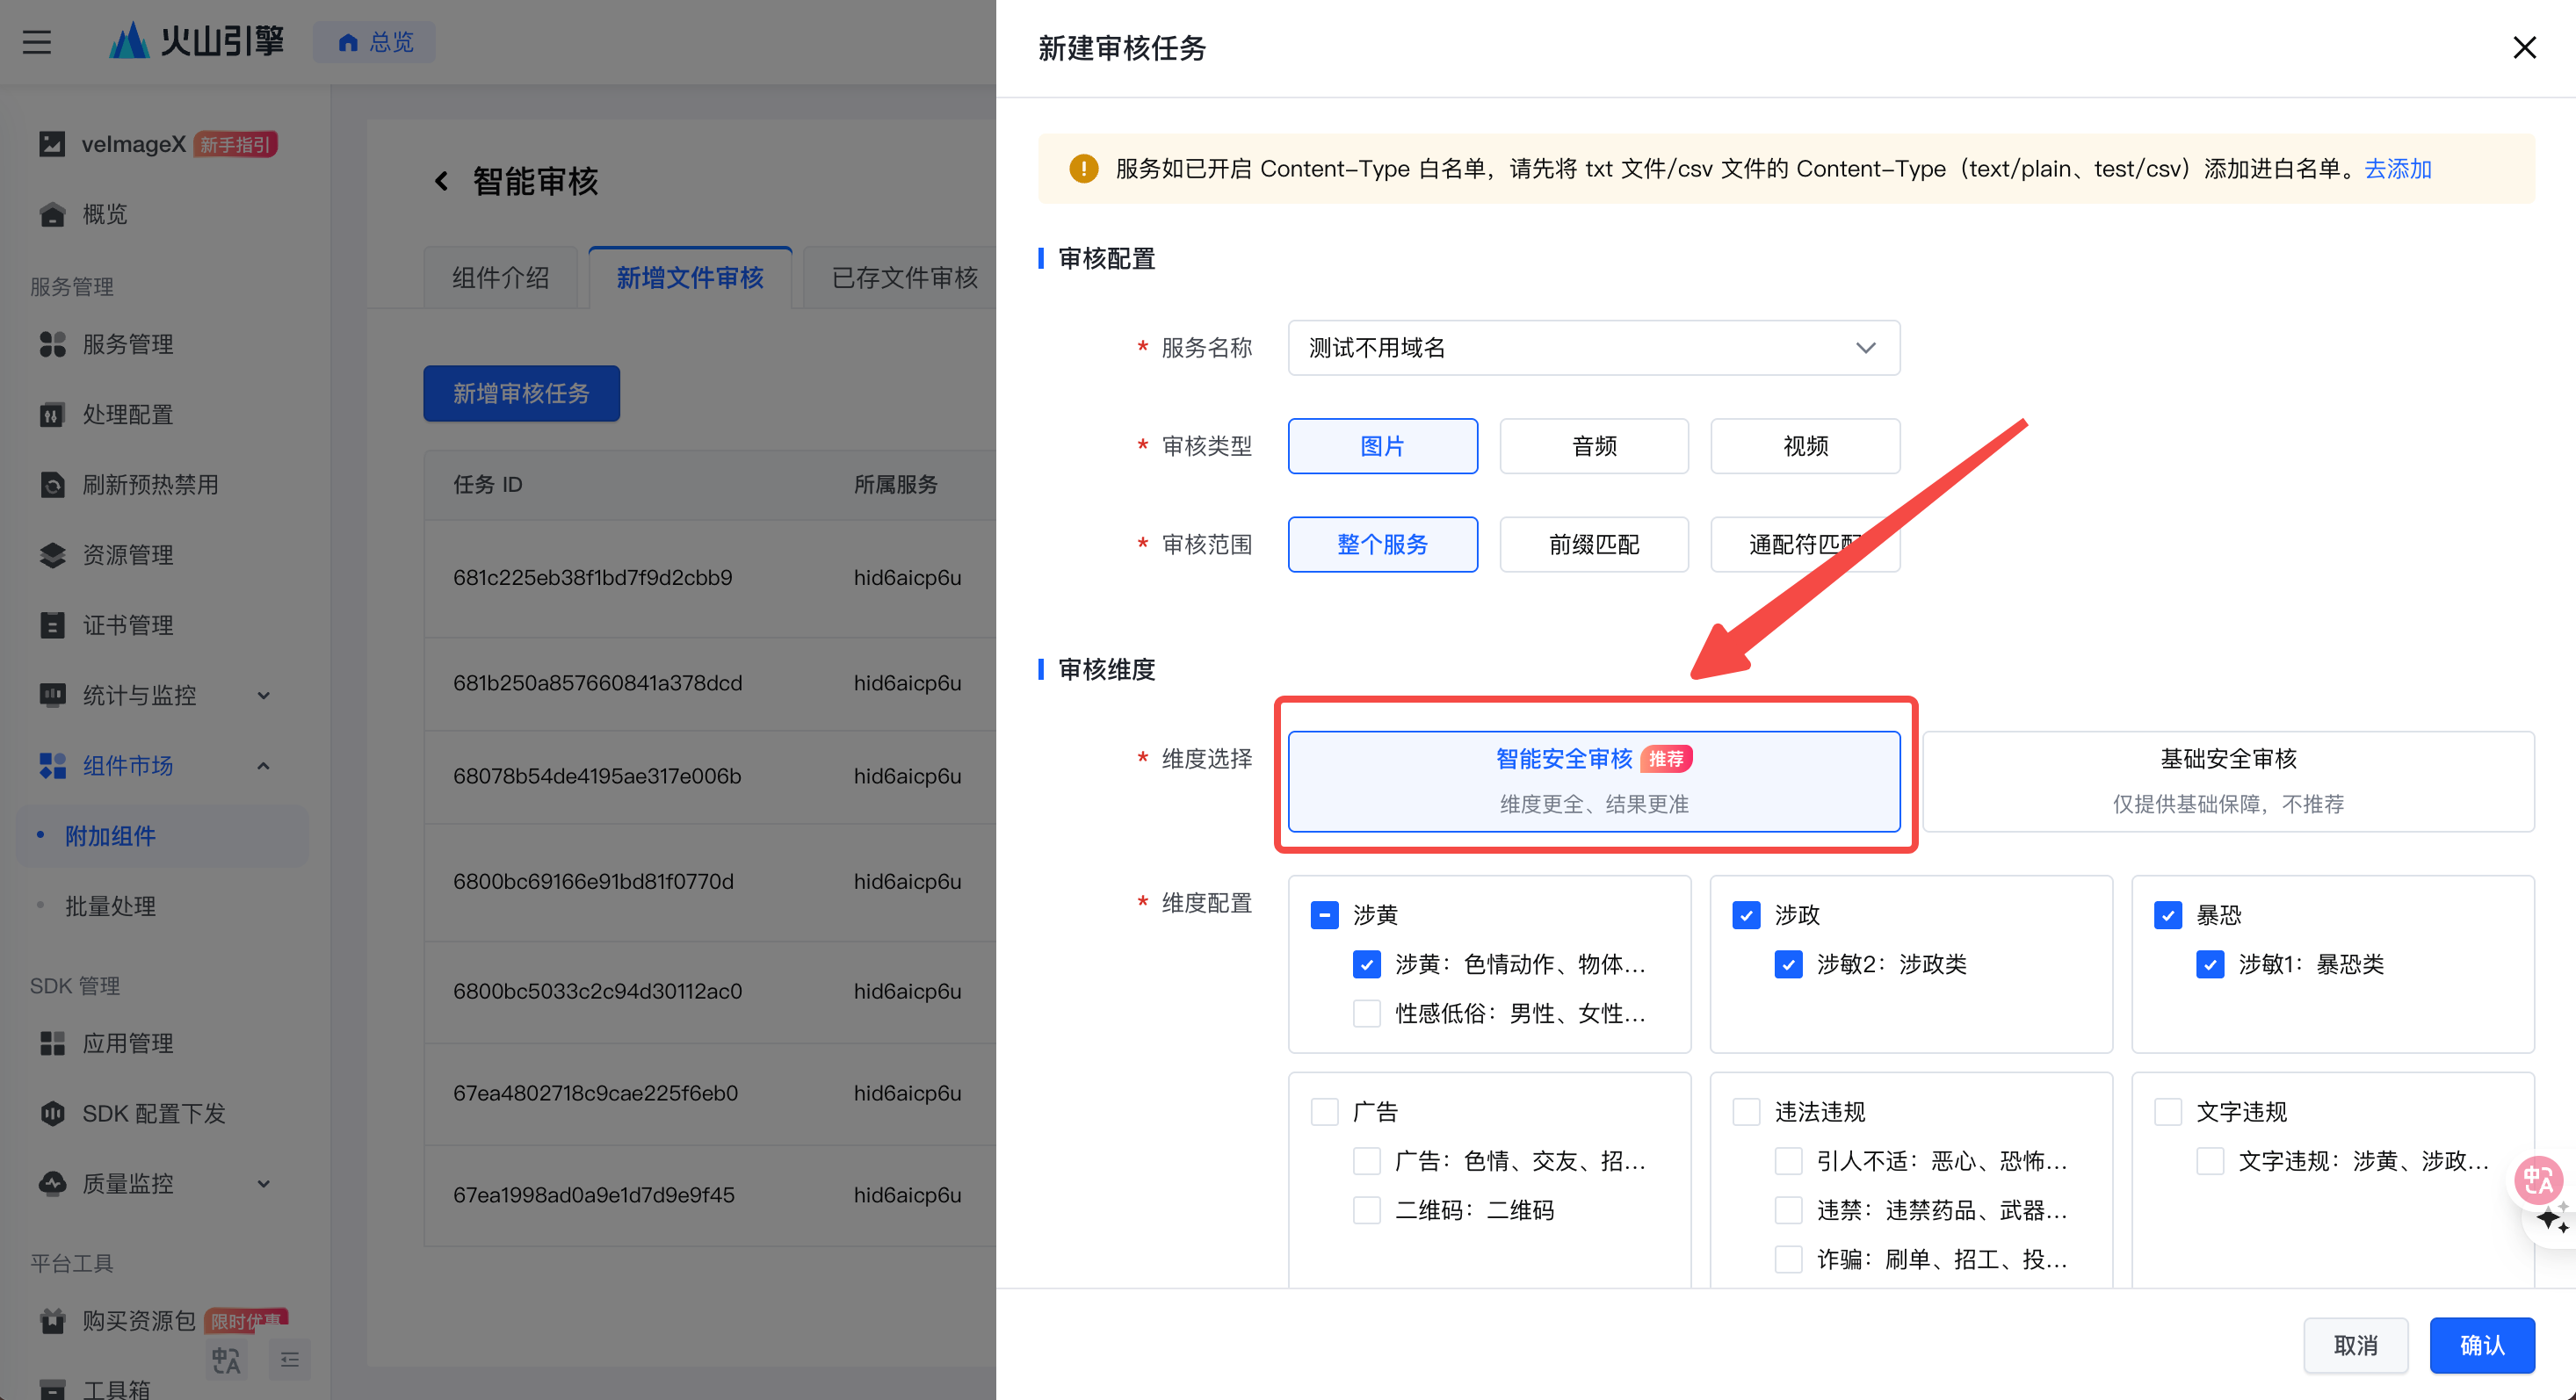The height and width of the screenshot is (1400, 2576).
Task: Click the 资源管理 layers icon
Action: coord(52,555)
